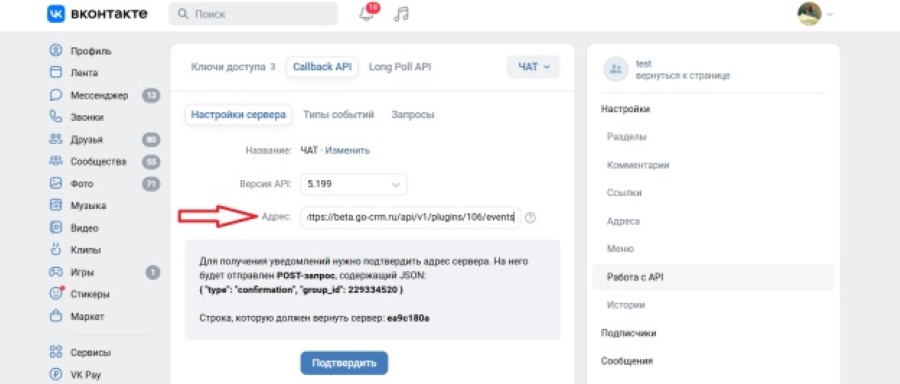
Task: Click the Сообщества label in sidebar
Action: click(x=98, y=161)
